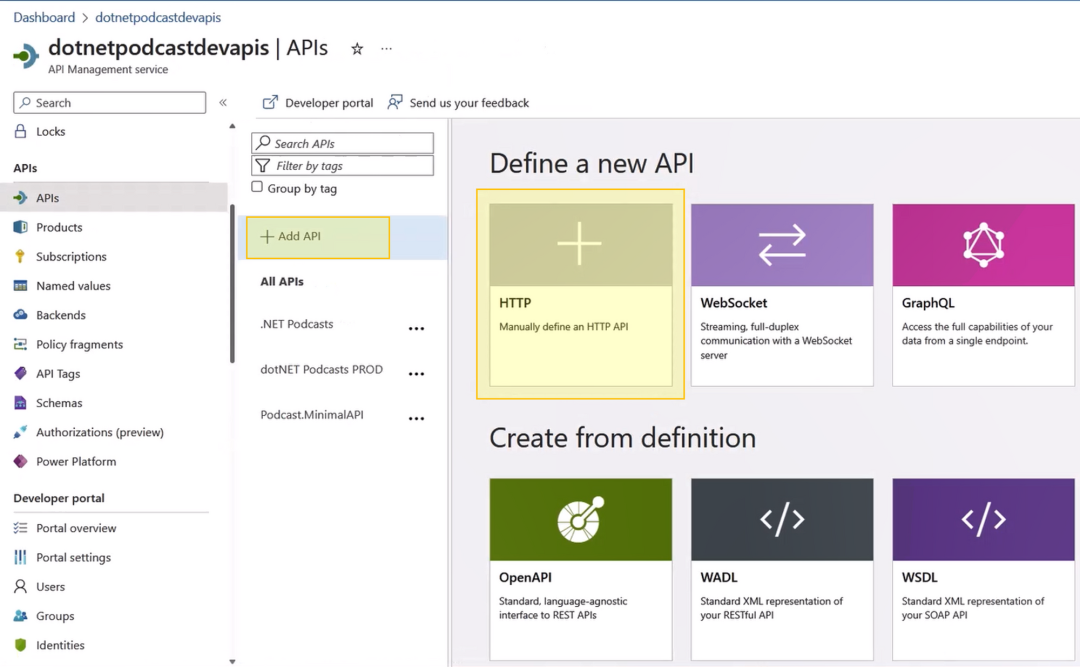
Task: Click the API Management service icon by the title
Action: click(x=26, y=55)
